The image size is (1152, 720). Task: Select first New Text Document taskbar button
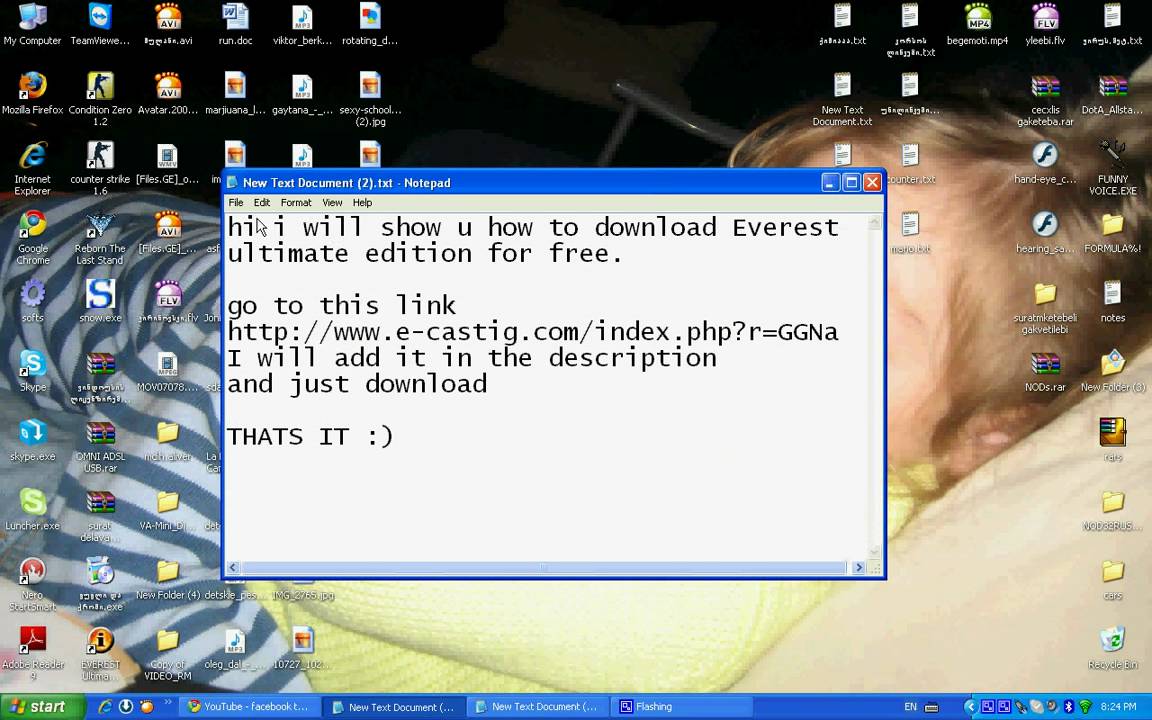393,707
